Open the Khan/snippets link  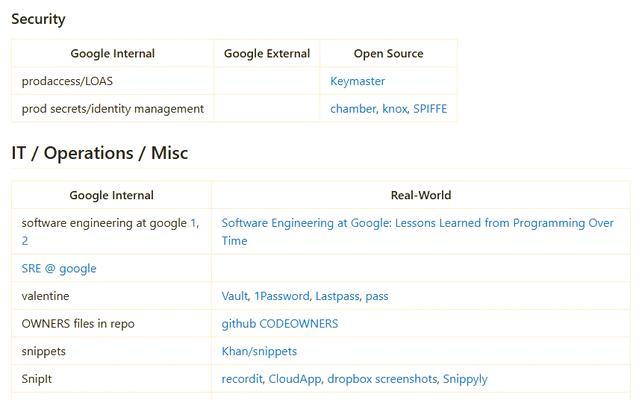point(259,352)
